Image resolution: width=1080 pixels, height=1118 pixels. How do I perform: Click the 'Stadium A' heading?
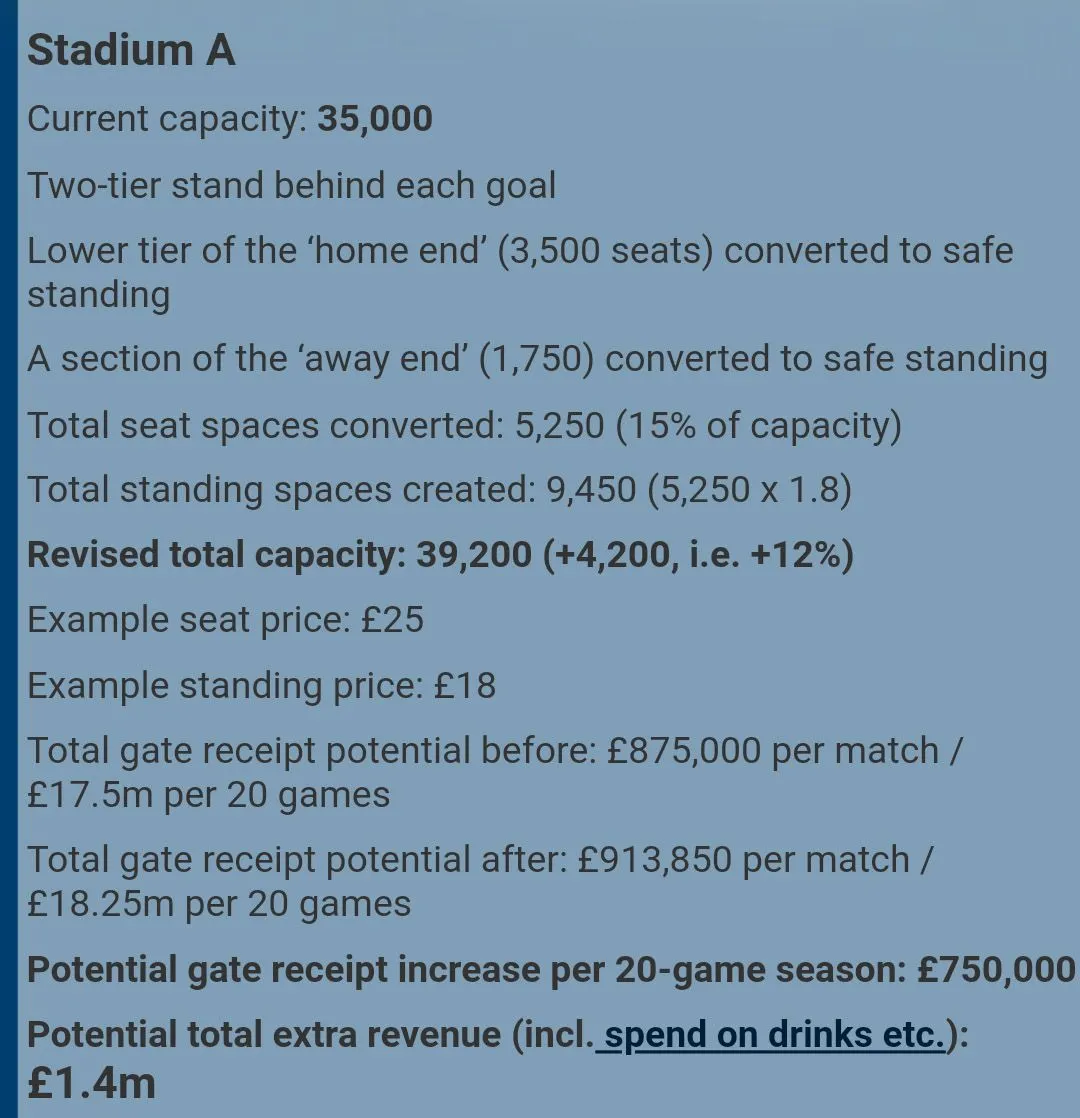131,50
